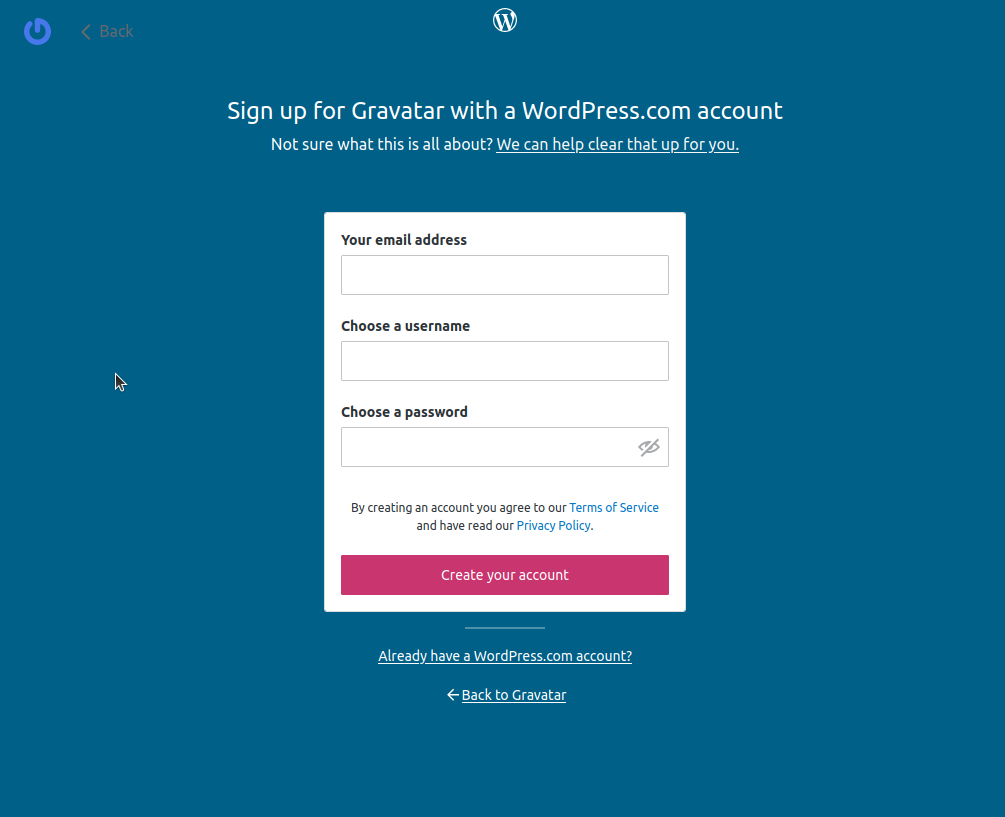Screen dimensions: 1005x817
Task: Follow the Back to Gravatar link
Action: 514,695
